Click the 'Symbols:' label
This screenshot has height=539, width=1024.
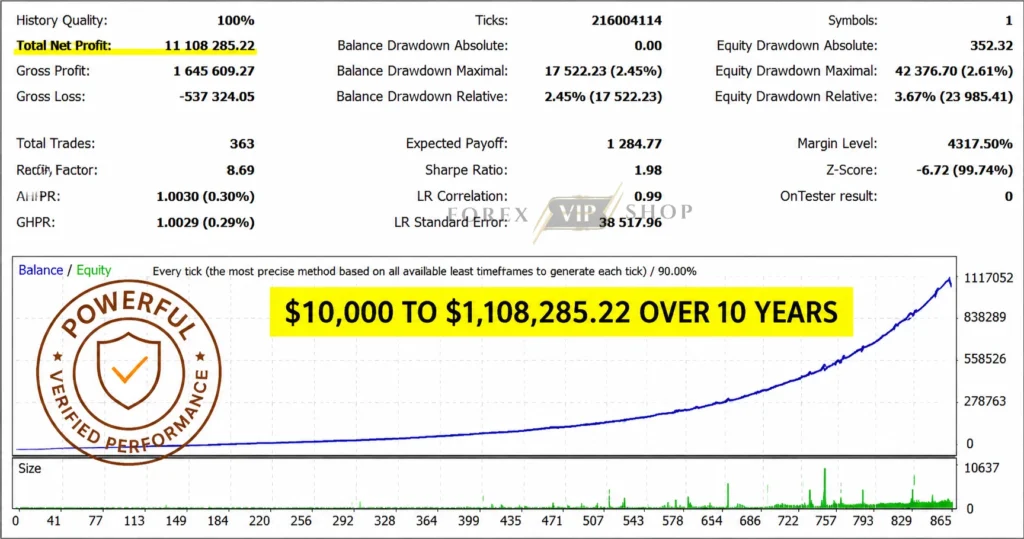click(853, 20)
